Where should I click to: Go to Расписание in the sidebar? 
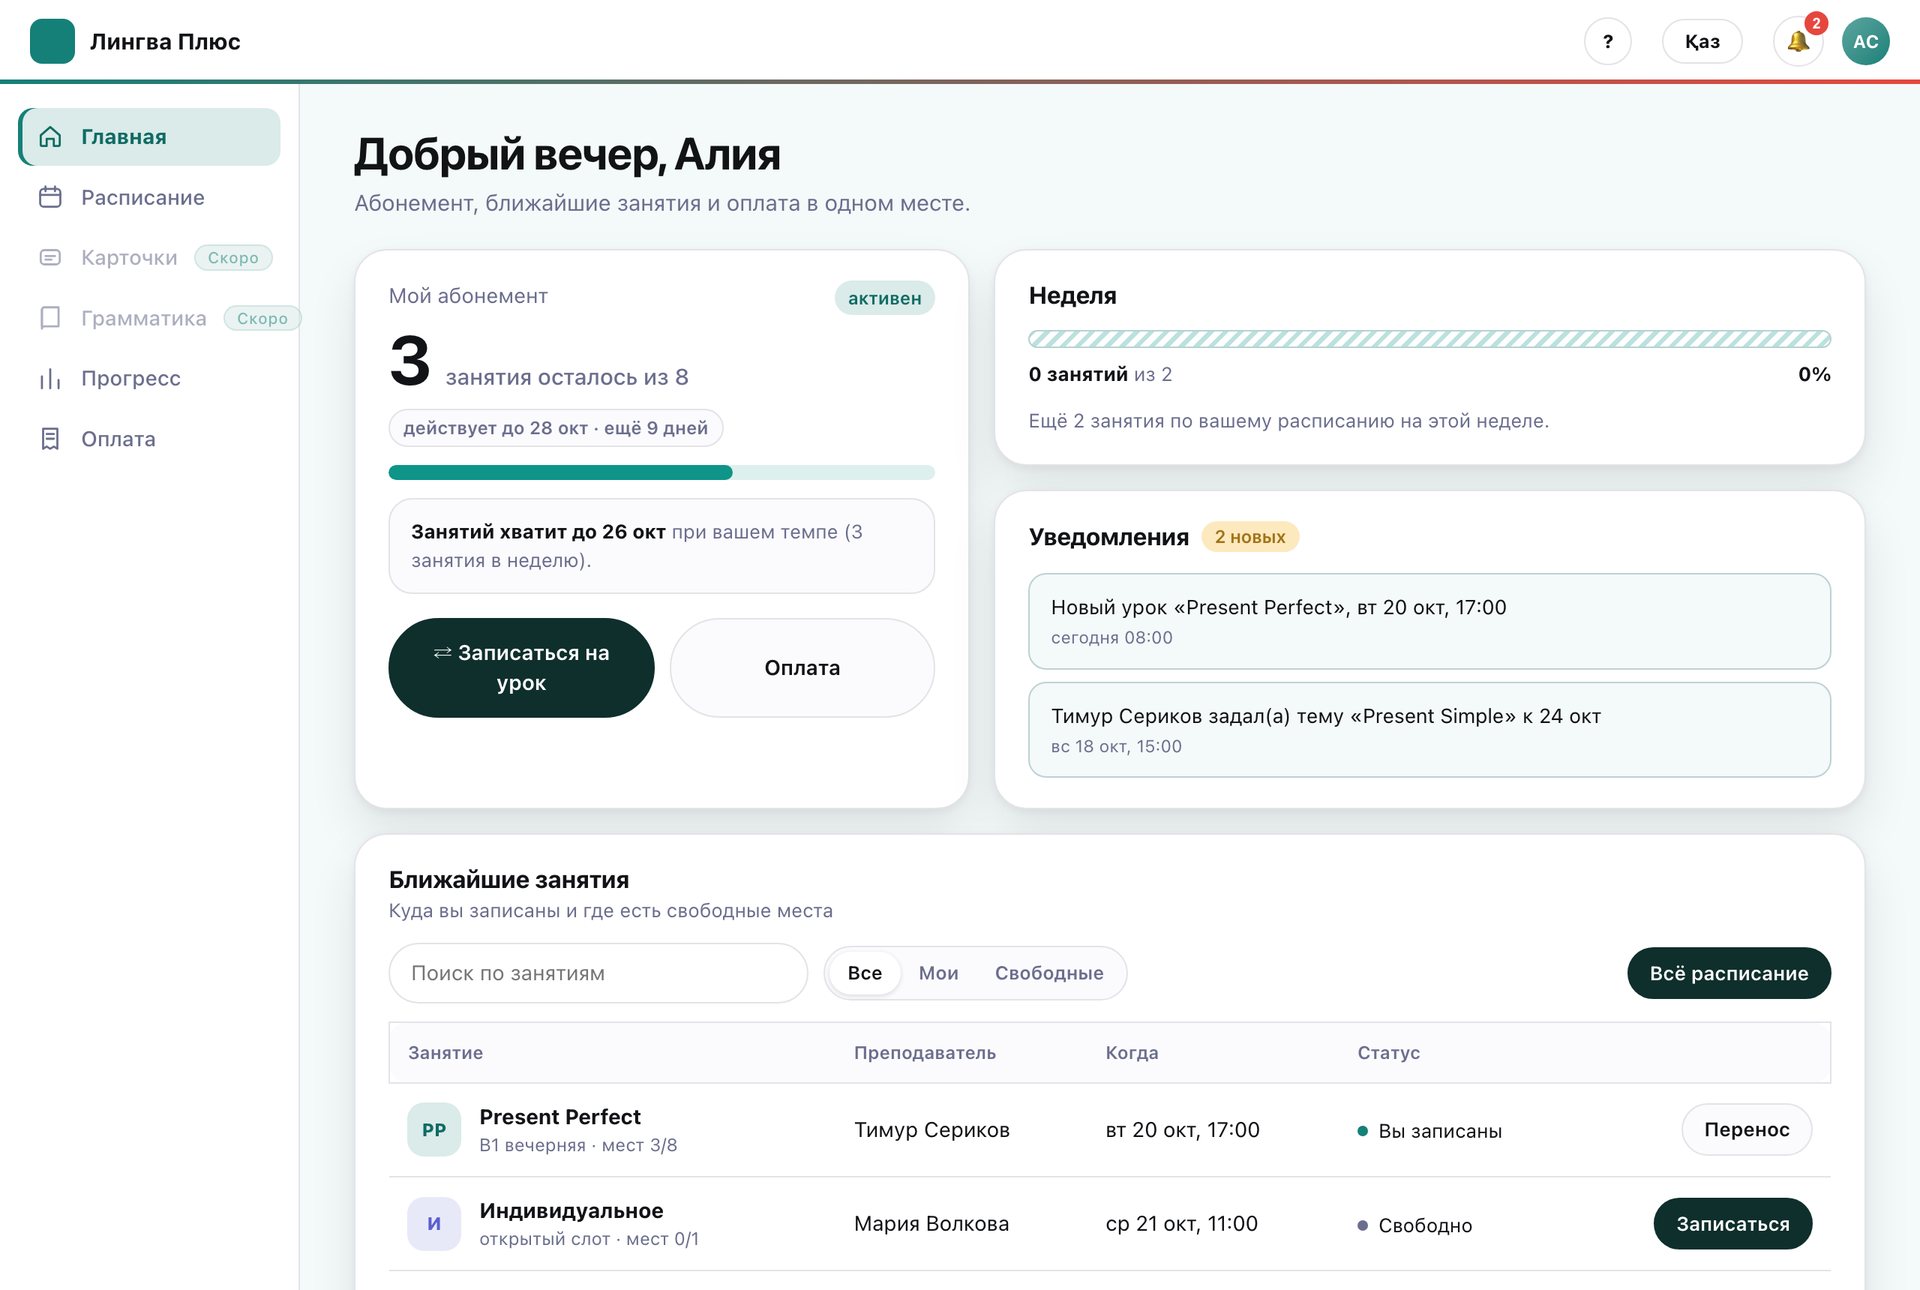(x=150, y=197)
